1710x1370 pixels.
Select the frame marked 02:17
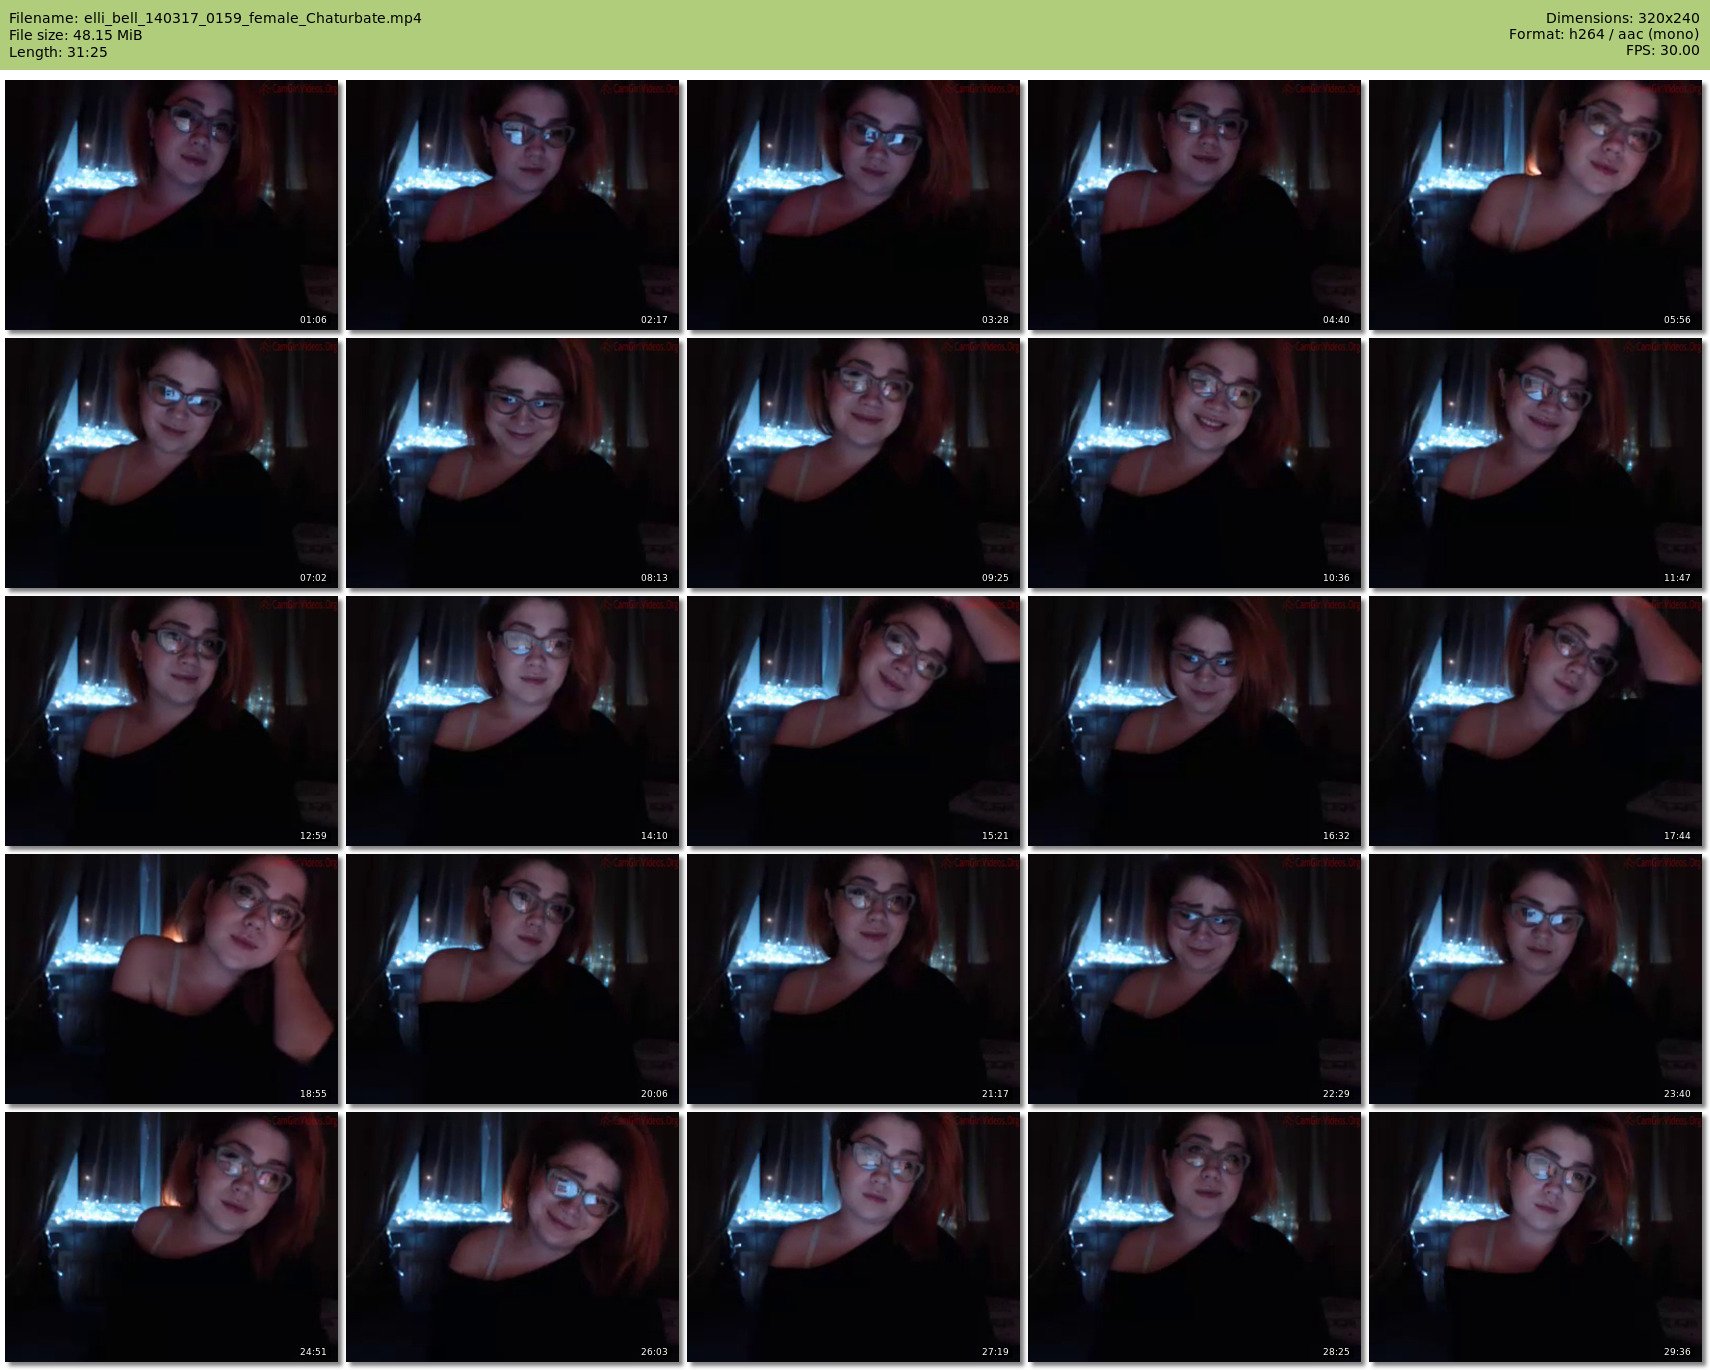point(513,205)
